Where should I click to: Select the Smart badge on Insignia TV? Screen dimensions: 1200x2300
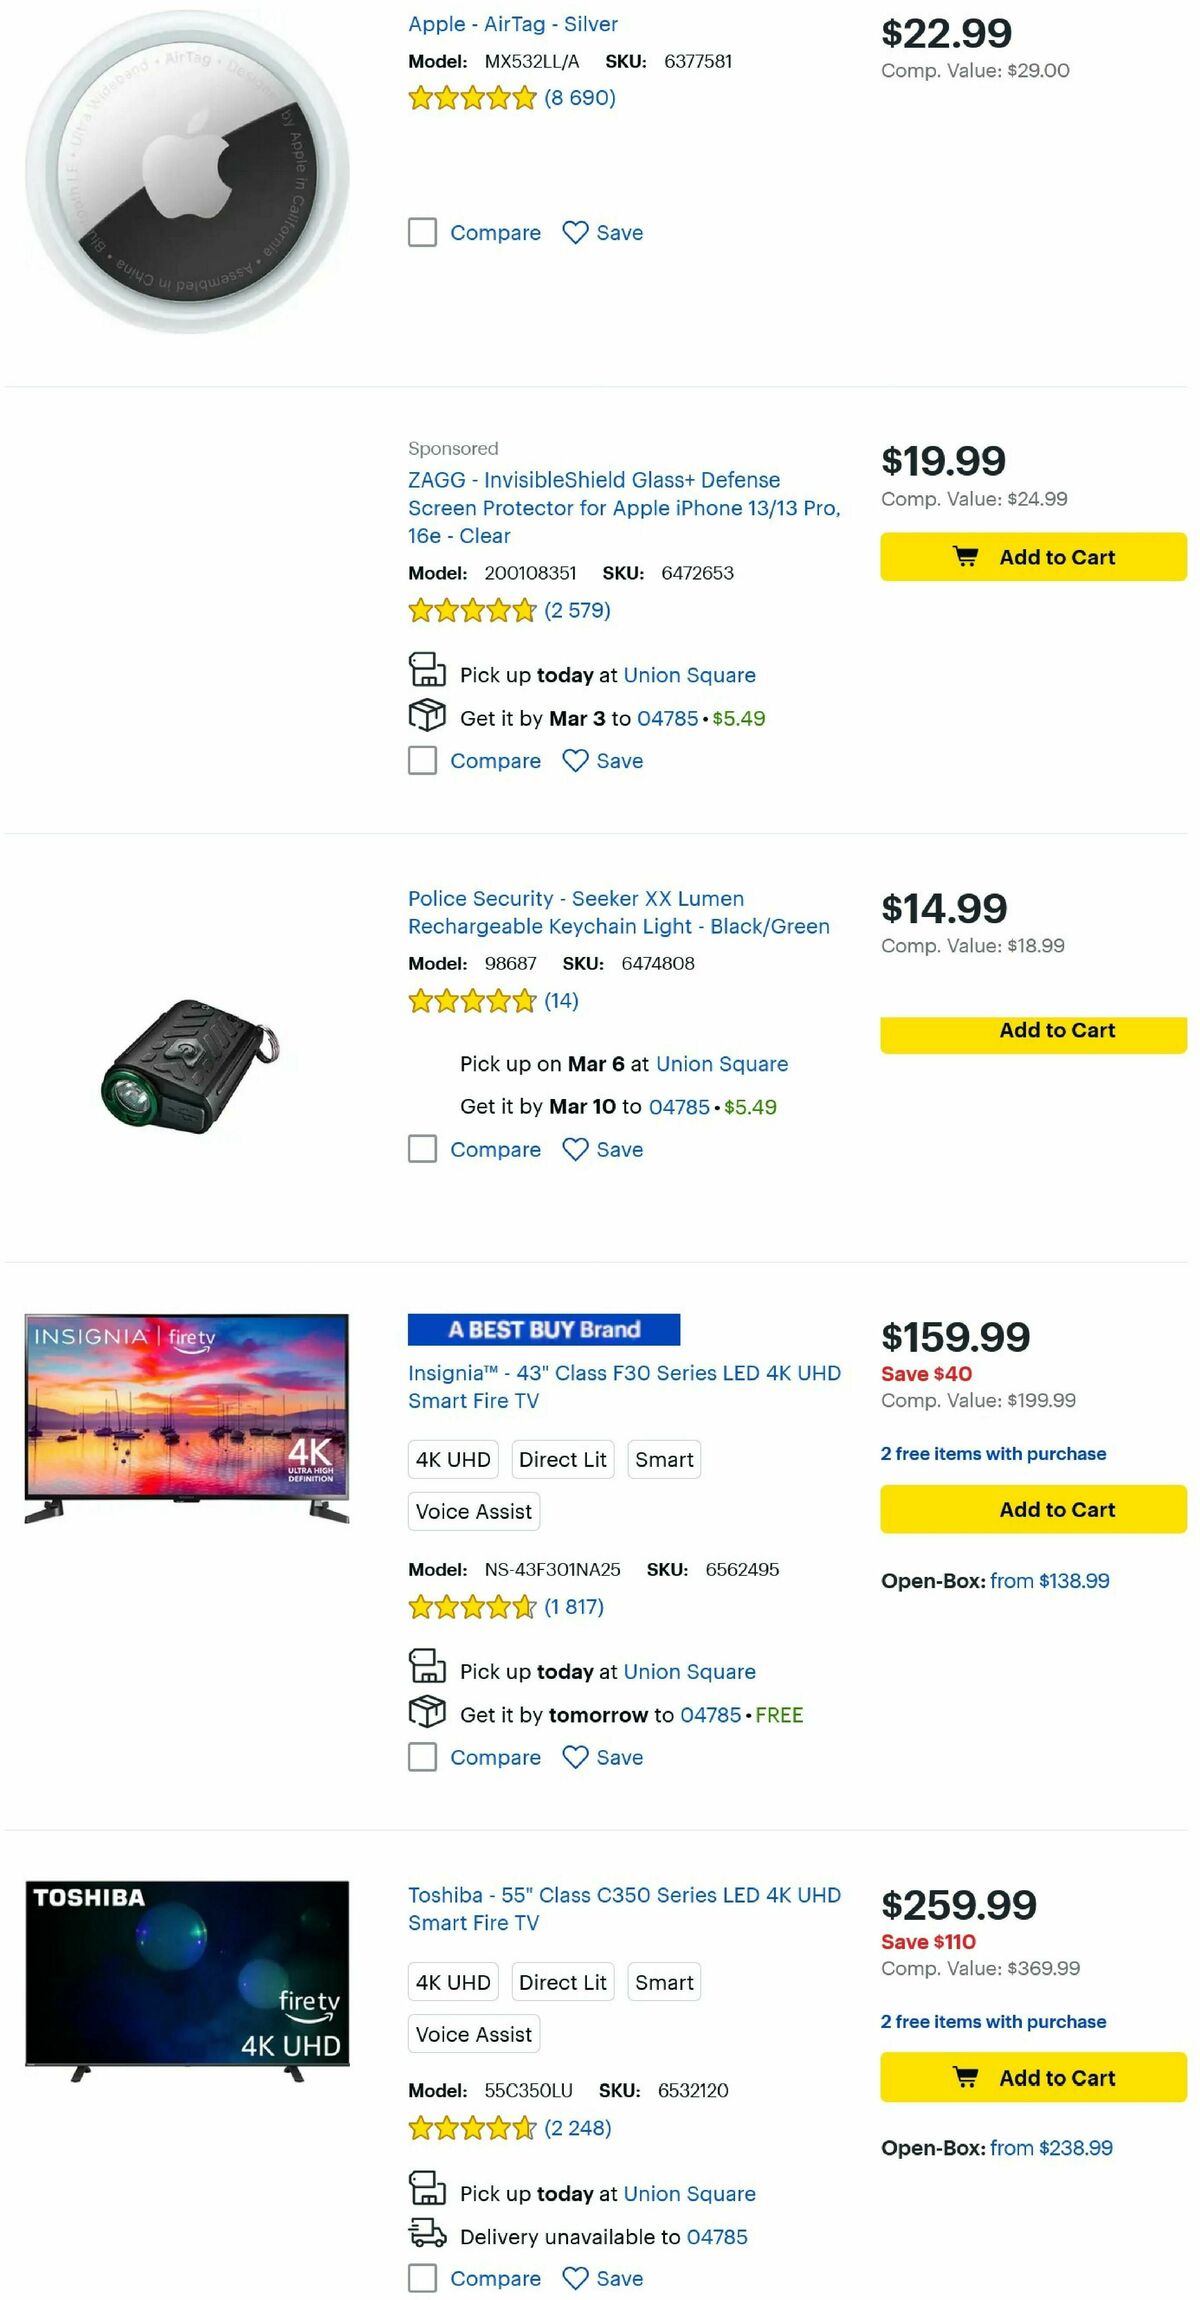[664, 1459]
